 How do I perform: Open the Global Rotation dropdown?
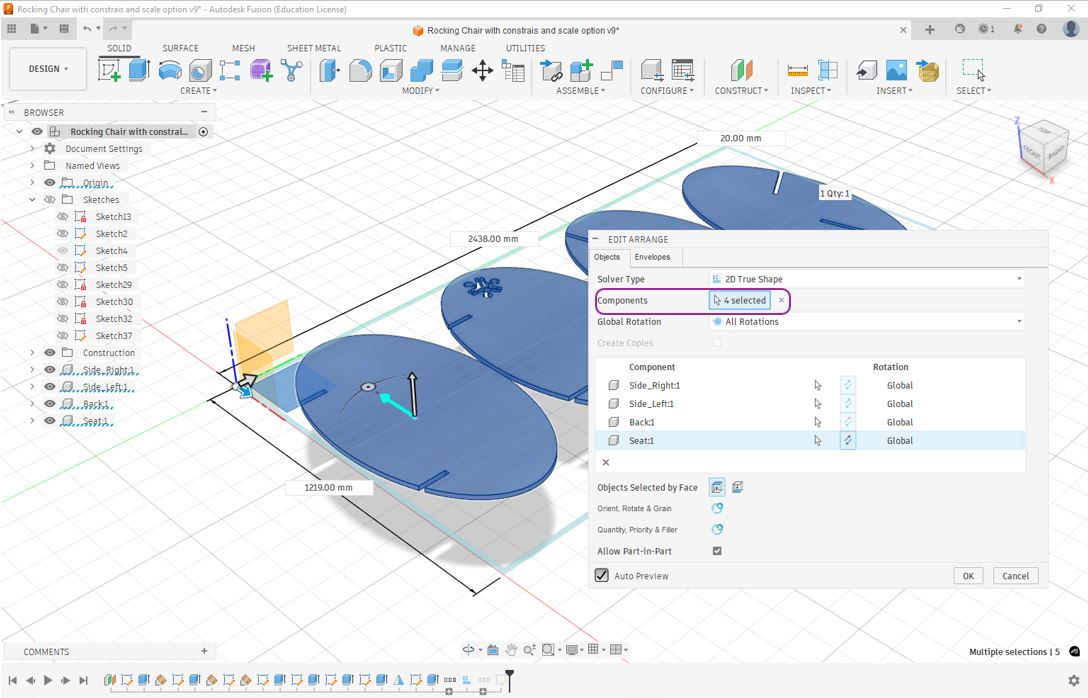point(866,322)
